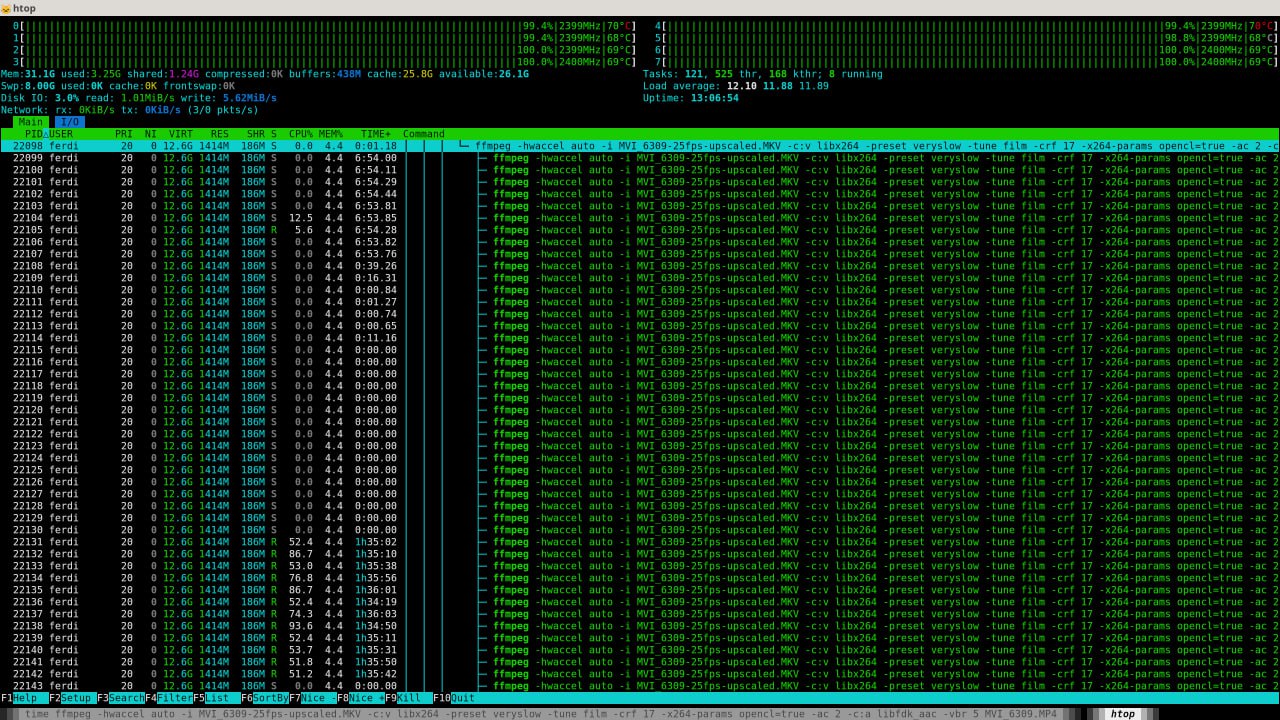1280x720 pixels.
Task: Select process row with PID 22104
Action: [640, 218]
